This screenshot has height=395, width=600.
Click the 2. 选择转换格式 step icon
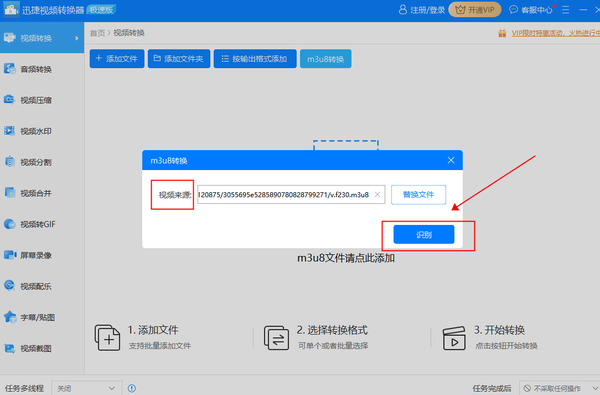276,338
